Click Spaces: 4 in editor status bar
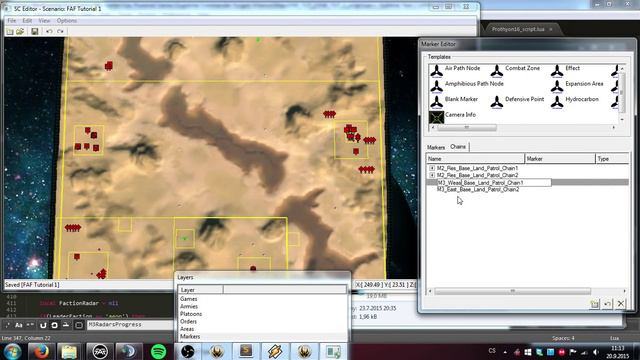 click(x=563, y=338)
